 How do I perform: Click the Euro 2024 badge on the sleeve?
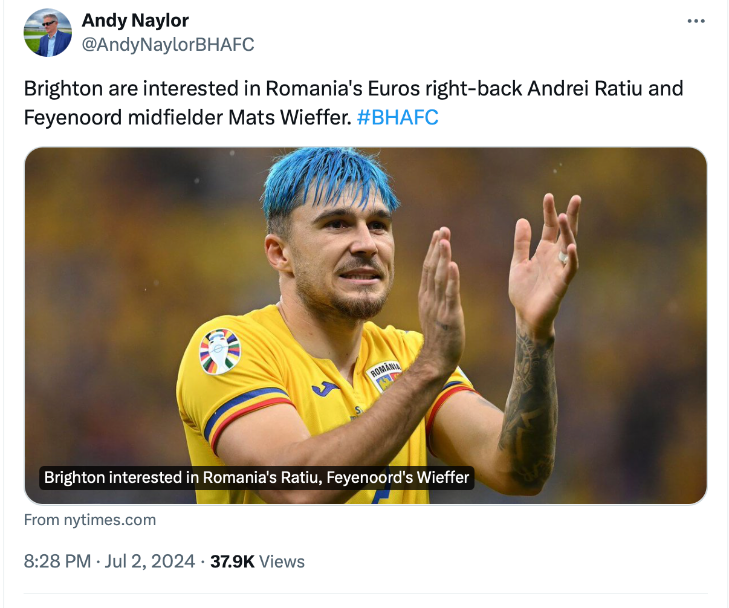(x=220, y=351)
